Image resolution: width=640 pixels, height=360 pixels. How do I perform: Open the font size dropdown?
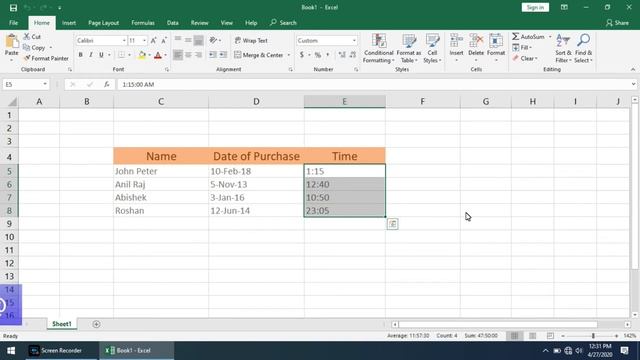144,41
